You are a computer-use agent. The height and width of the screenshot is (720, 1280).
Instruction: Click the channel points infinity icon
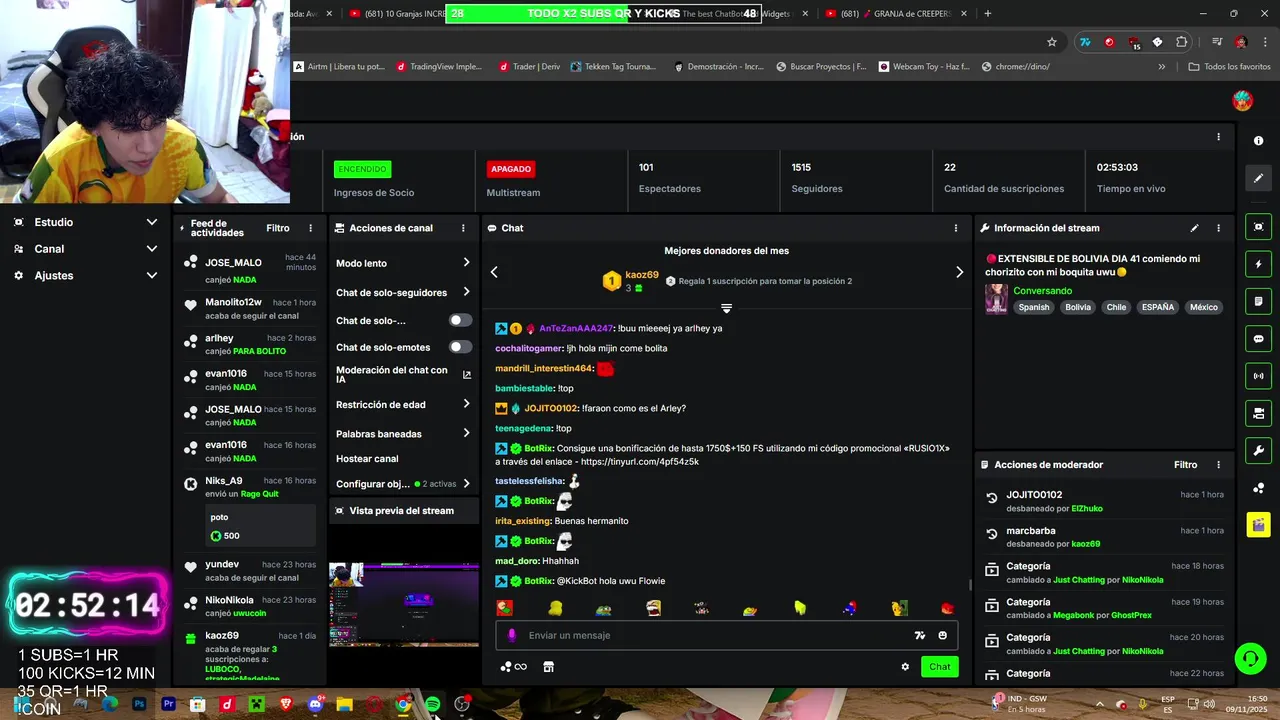[513, 667]
